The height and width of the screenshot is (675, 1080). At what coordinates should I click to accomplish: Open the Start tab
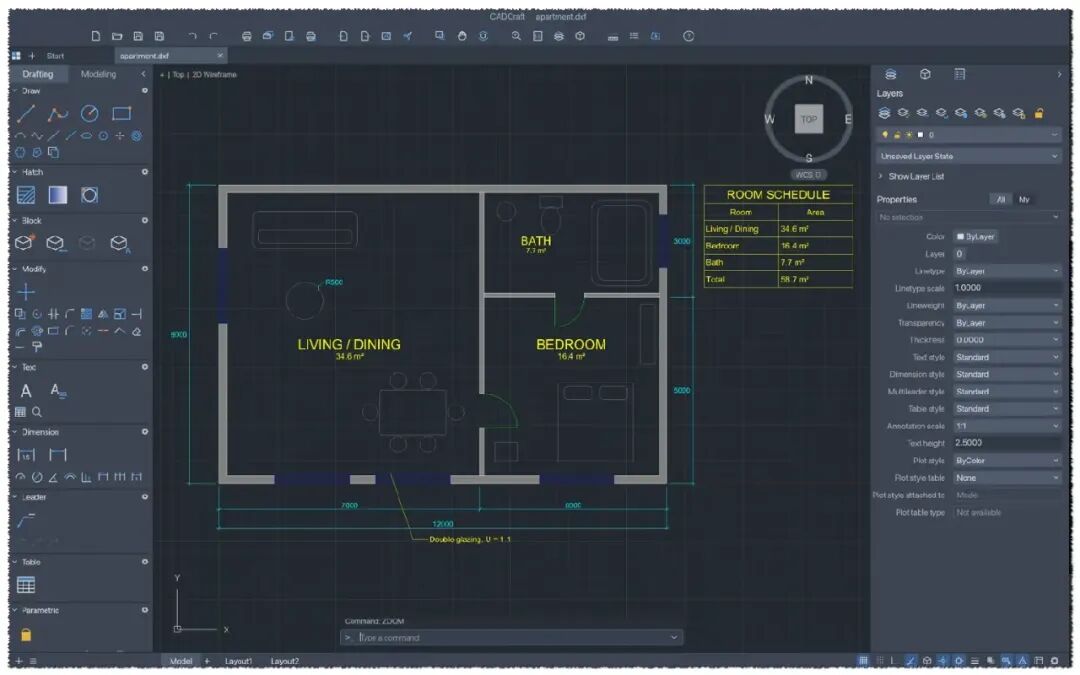pos(56,56)
